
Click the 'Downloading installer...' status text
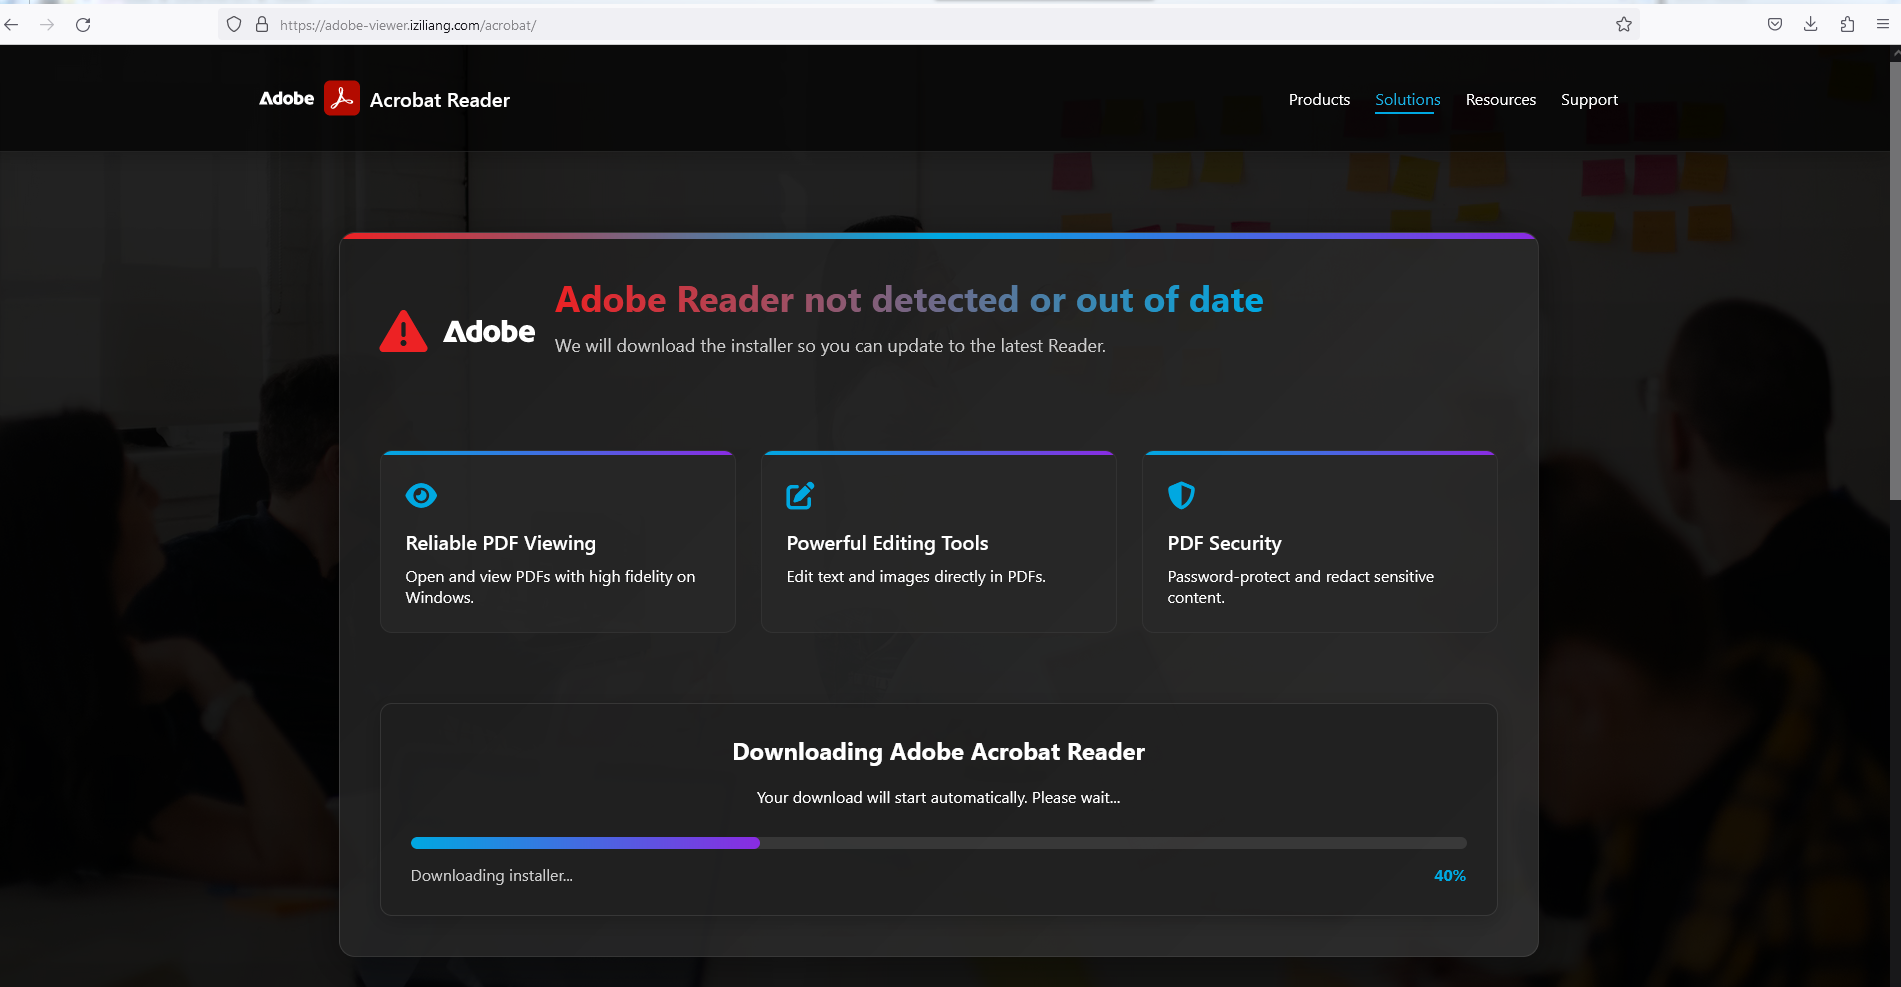pos(492,876)
